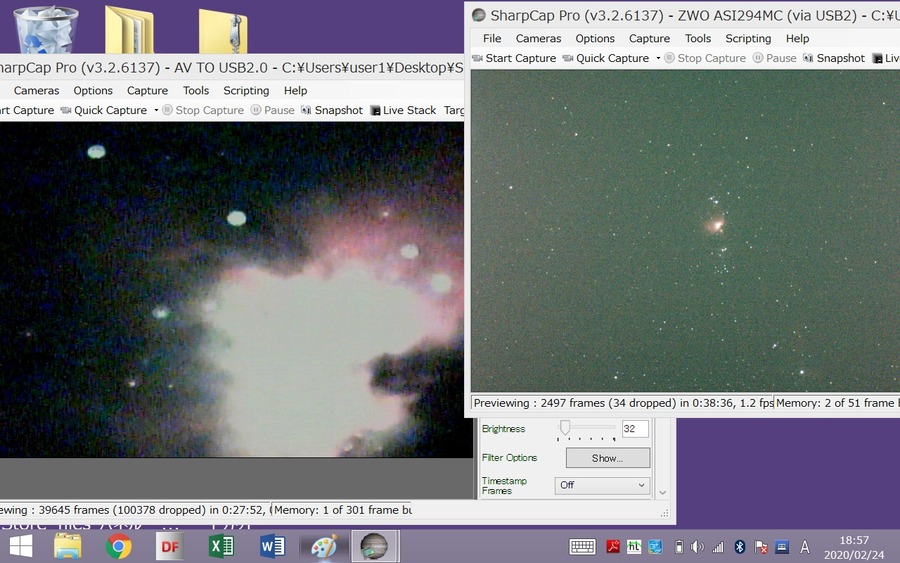Open Scripting menu in ZWO ASI294MC window

tap(748, 38)
